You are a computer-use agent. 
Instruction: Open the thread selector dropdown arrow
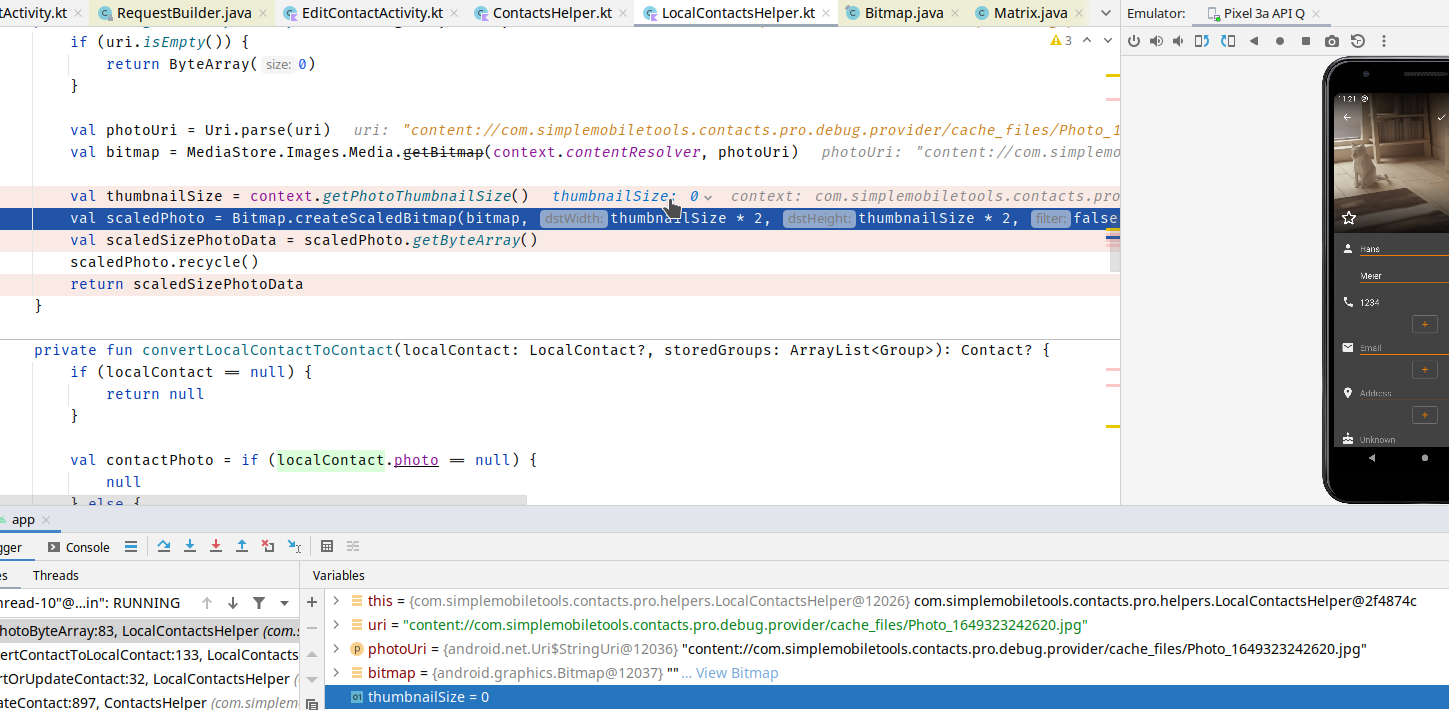284,603
